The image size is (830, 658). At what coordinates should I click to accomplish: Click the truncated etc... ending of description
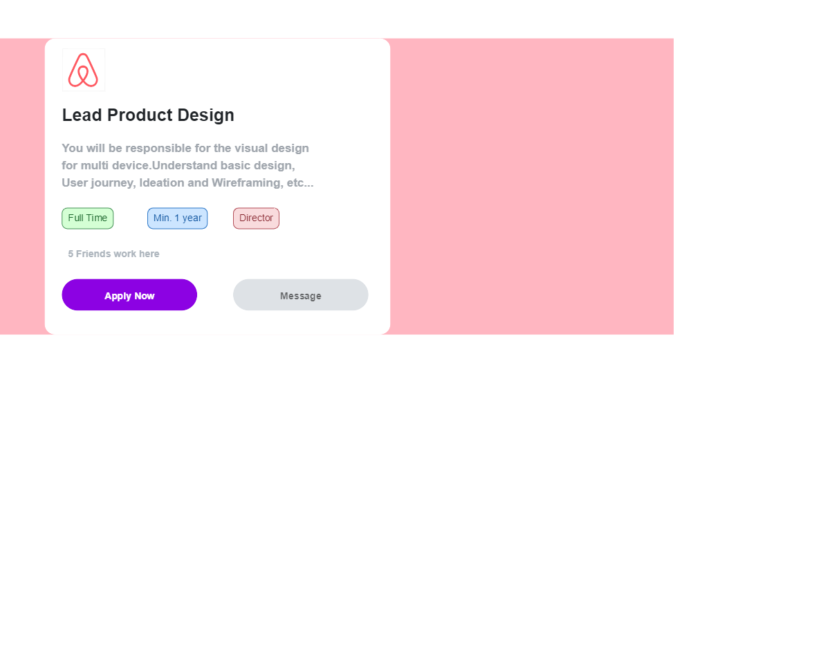pyautogui.click(x=300, y=183)
